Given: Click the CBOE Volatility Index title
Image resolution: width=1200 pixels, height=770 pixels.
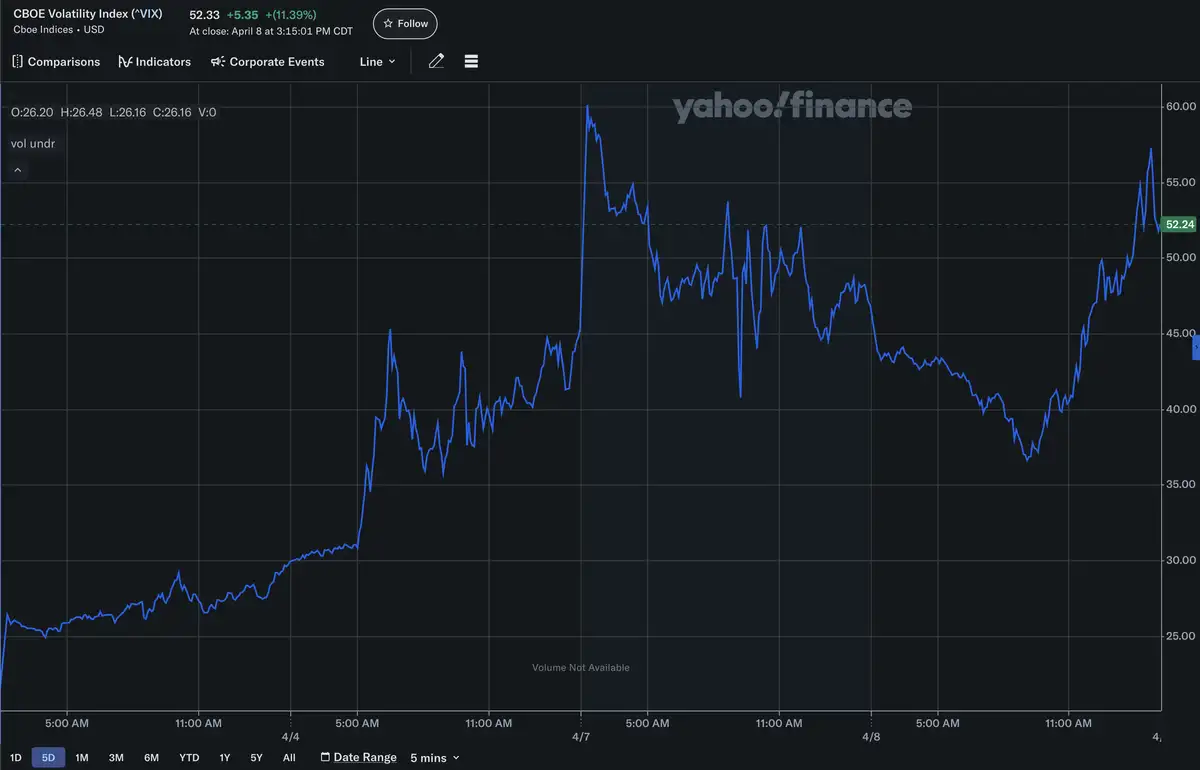Looking at the screenshot, I should (88, 15).
